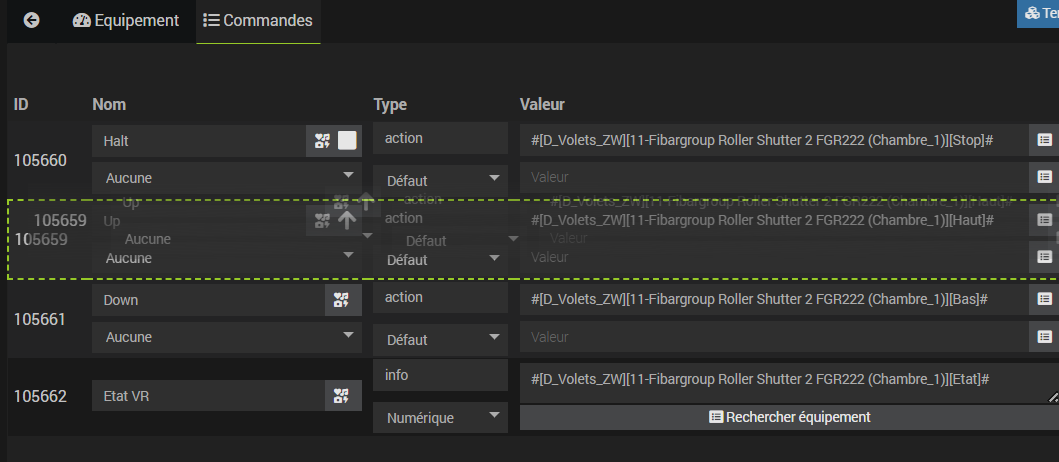Click empty Valeur field in the Halt row
This screenshot has height=462, width=1059.
[774, 178]
